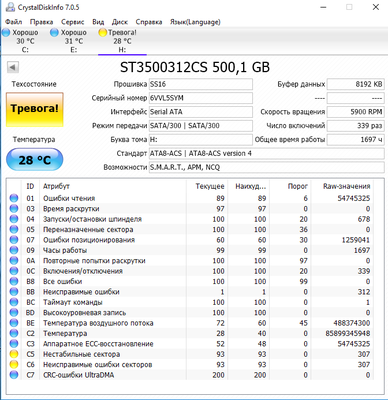Click yellow status dot for attribute C5

click(14, 354)
